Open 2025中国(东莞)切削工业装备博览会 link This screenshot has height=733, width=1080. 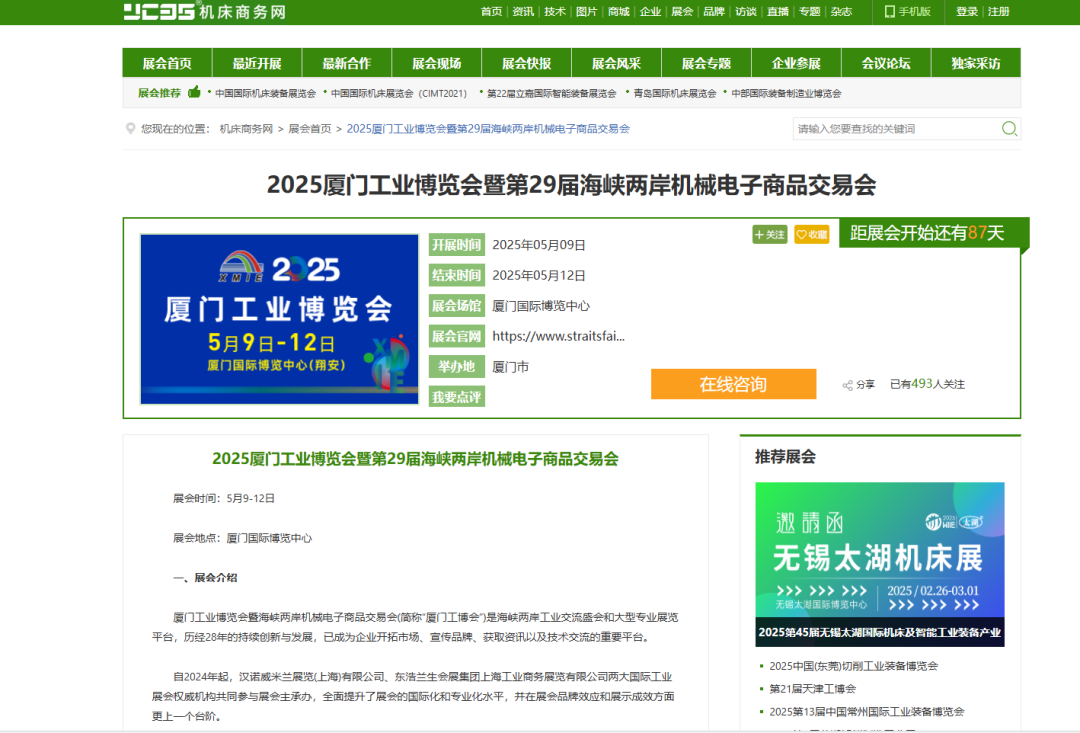point(853,666)
